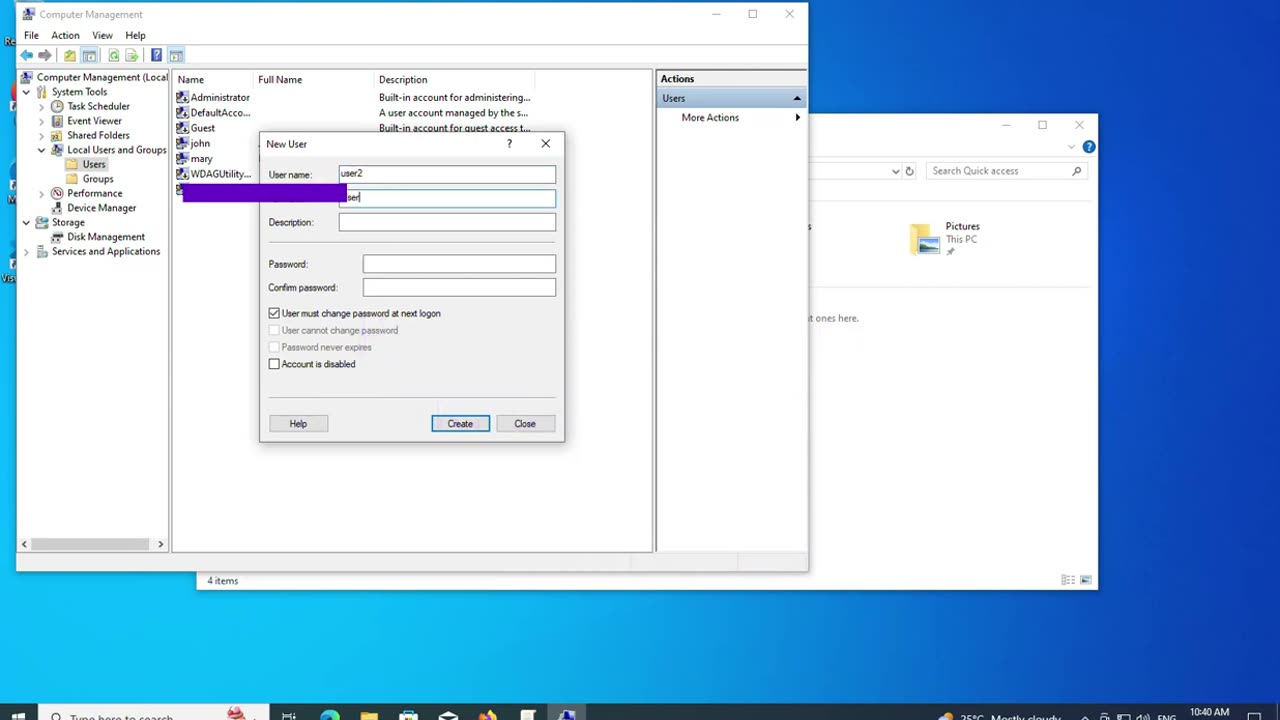This screenshot has width=1280, height=720.
Task: Click the Create button in New User dialog
Action: pos(460,424)
